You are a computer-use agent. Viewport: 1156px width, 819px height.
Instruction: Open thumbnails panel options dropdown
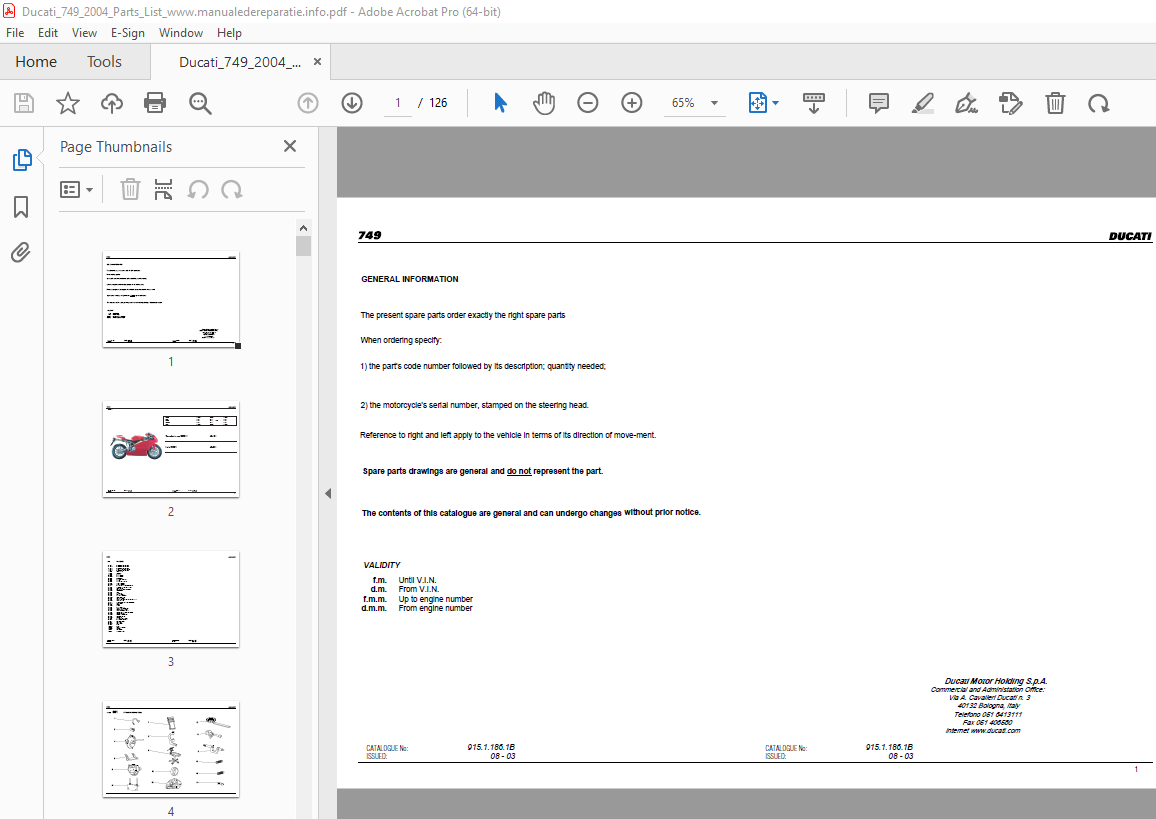[x=77, y=189]
